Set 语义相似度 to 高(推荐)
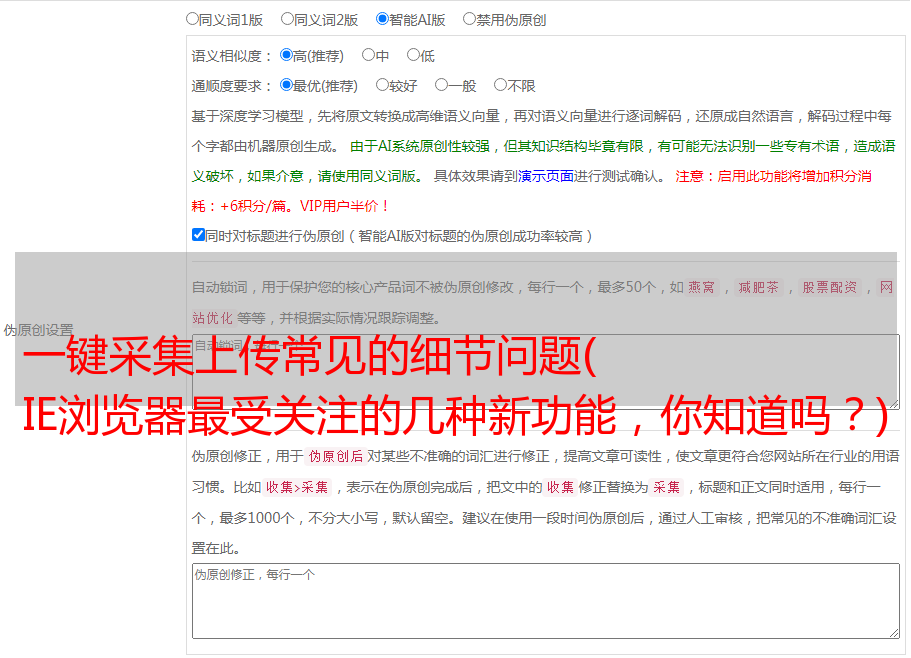Image resolution: width=911 pixels, height=658 pixels. tap(286, 55)
